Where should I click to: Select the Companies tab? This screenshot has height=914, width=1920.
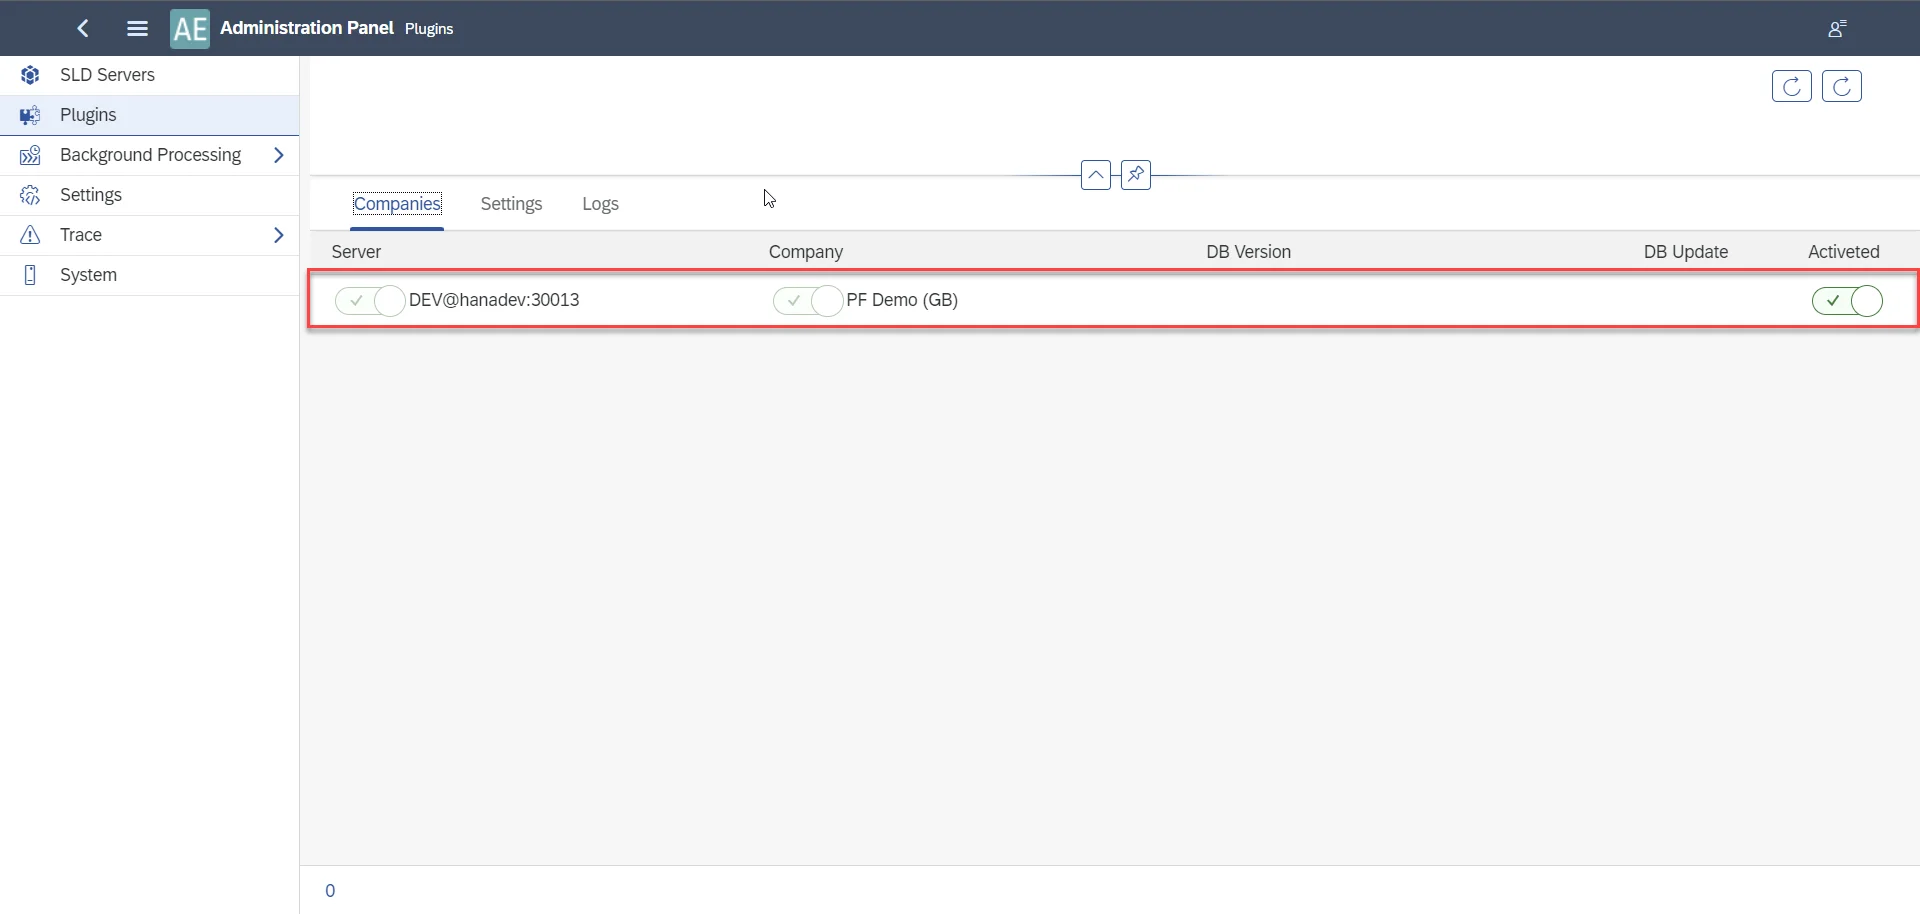(397, 204)
